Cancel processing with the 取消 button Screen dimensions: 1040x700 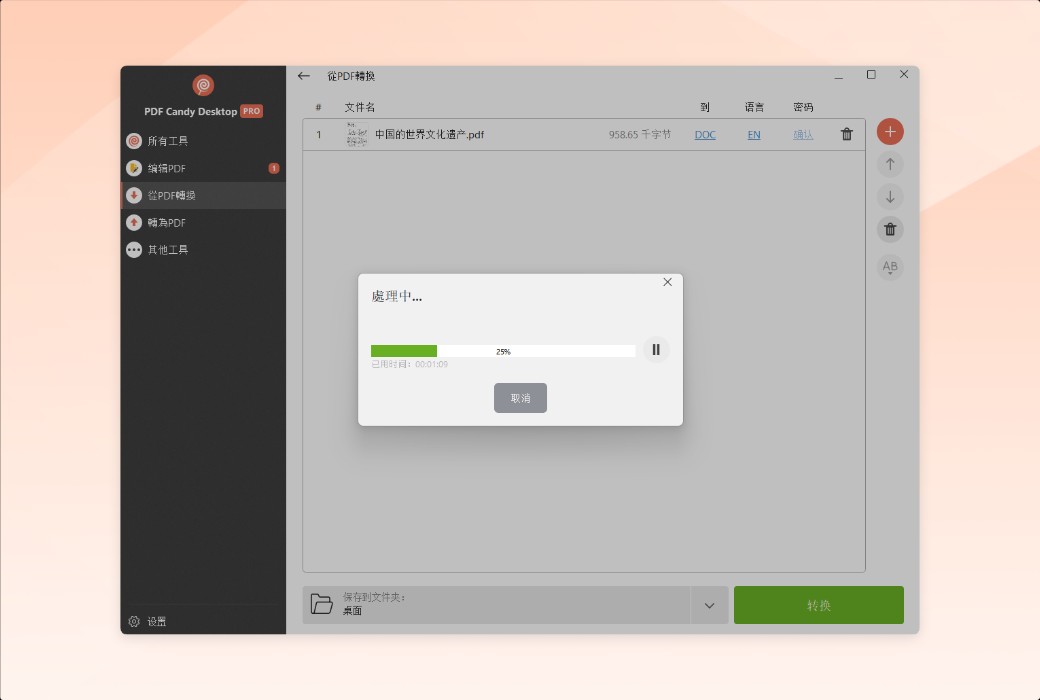point(520,397)
